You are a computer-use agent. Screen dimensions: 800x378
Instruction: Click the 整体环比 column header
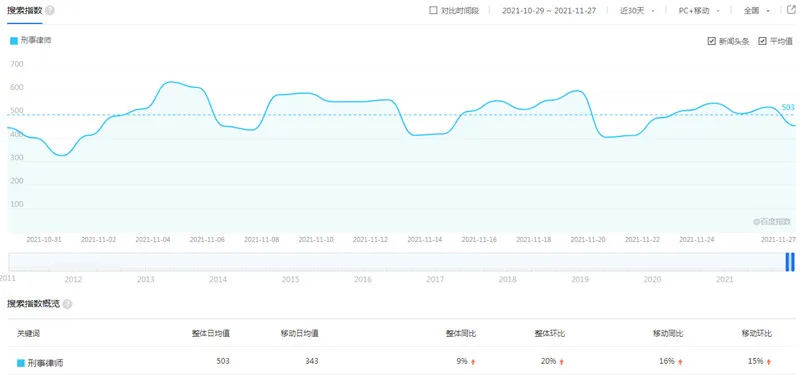click(x=550, y=334)
